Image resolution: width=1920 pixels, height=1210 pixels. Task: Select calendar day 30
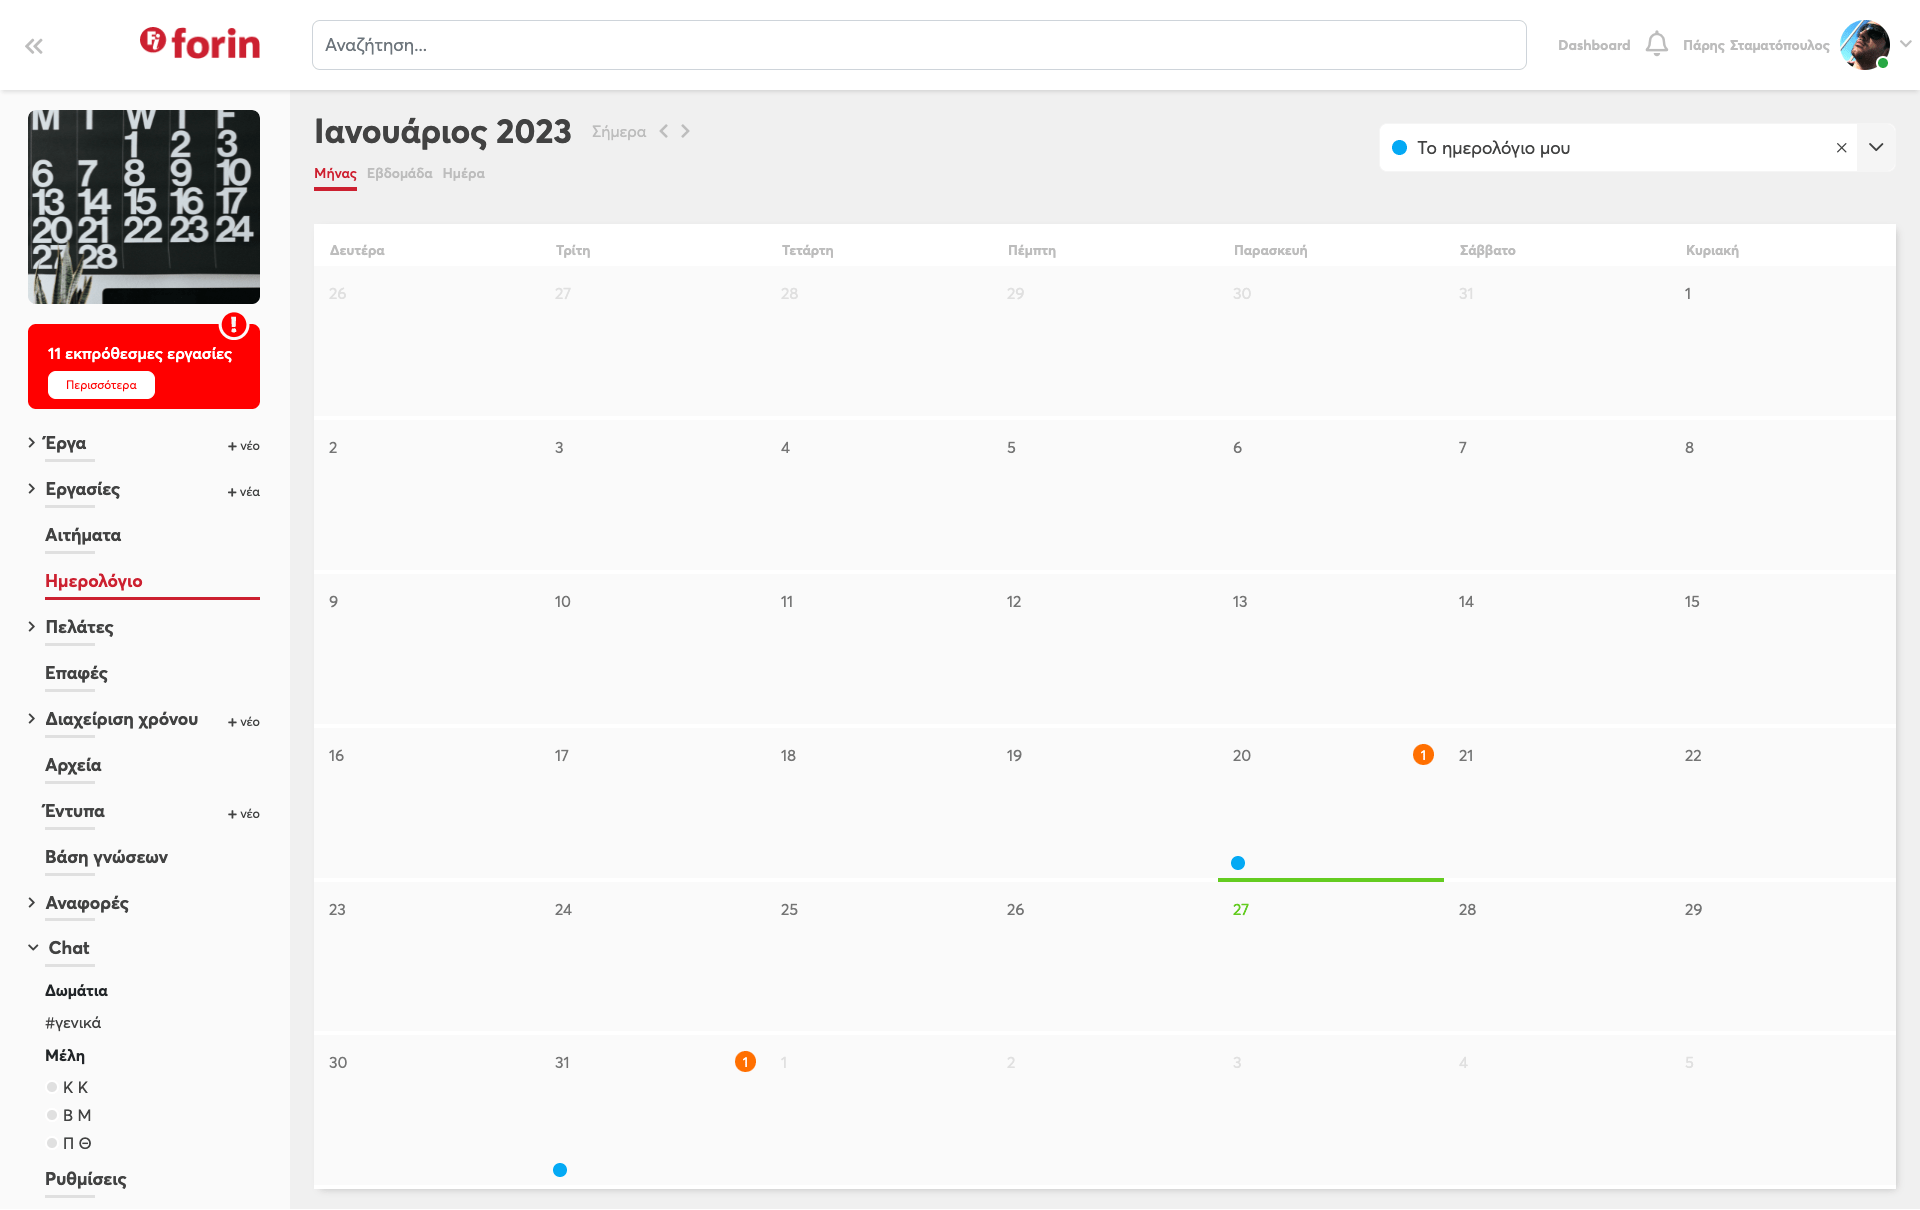click(x=338, y=1063)
